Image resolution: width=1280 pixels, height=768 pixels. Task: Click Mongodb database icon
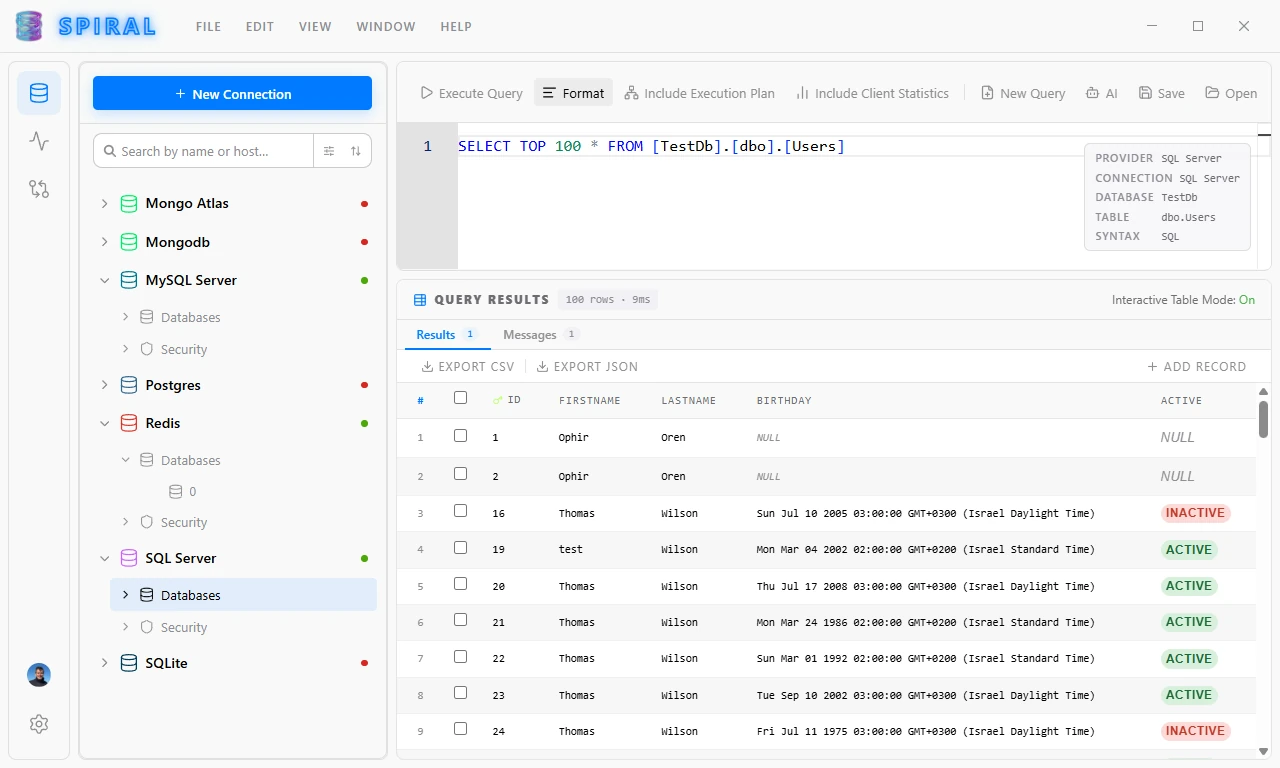point(129,242)
